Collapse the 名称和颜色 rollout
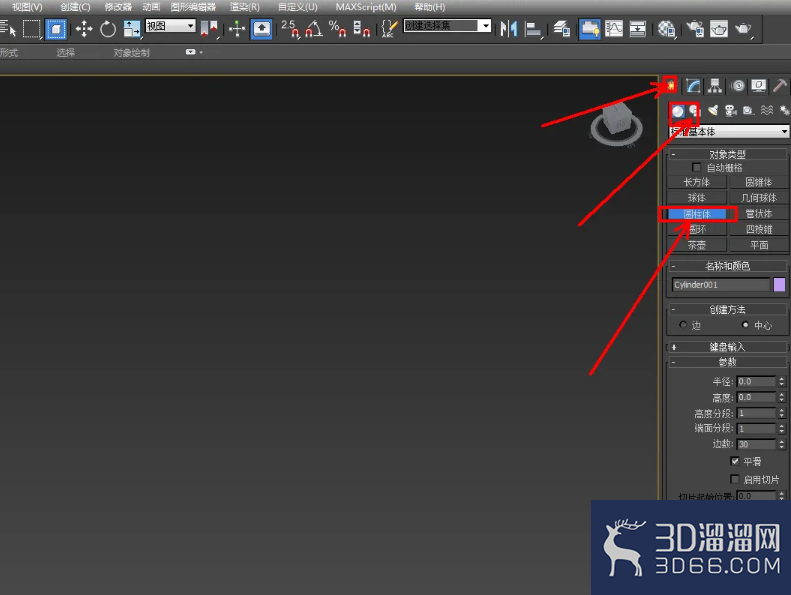The width and height of the screenshot is (791, 595). click(x=727, y=266)
